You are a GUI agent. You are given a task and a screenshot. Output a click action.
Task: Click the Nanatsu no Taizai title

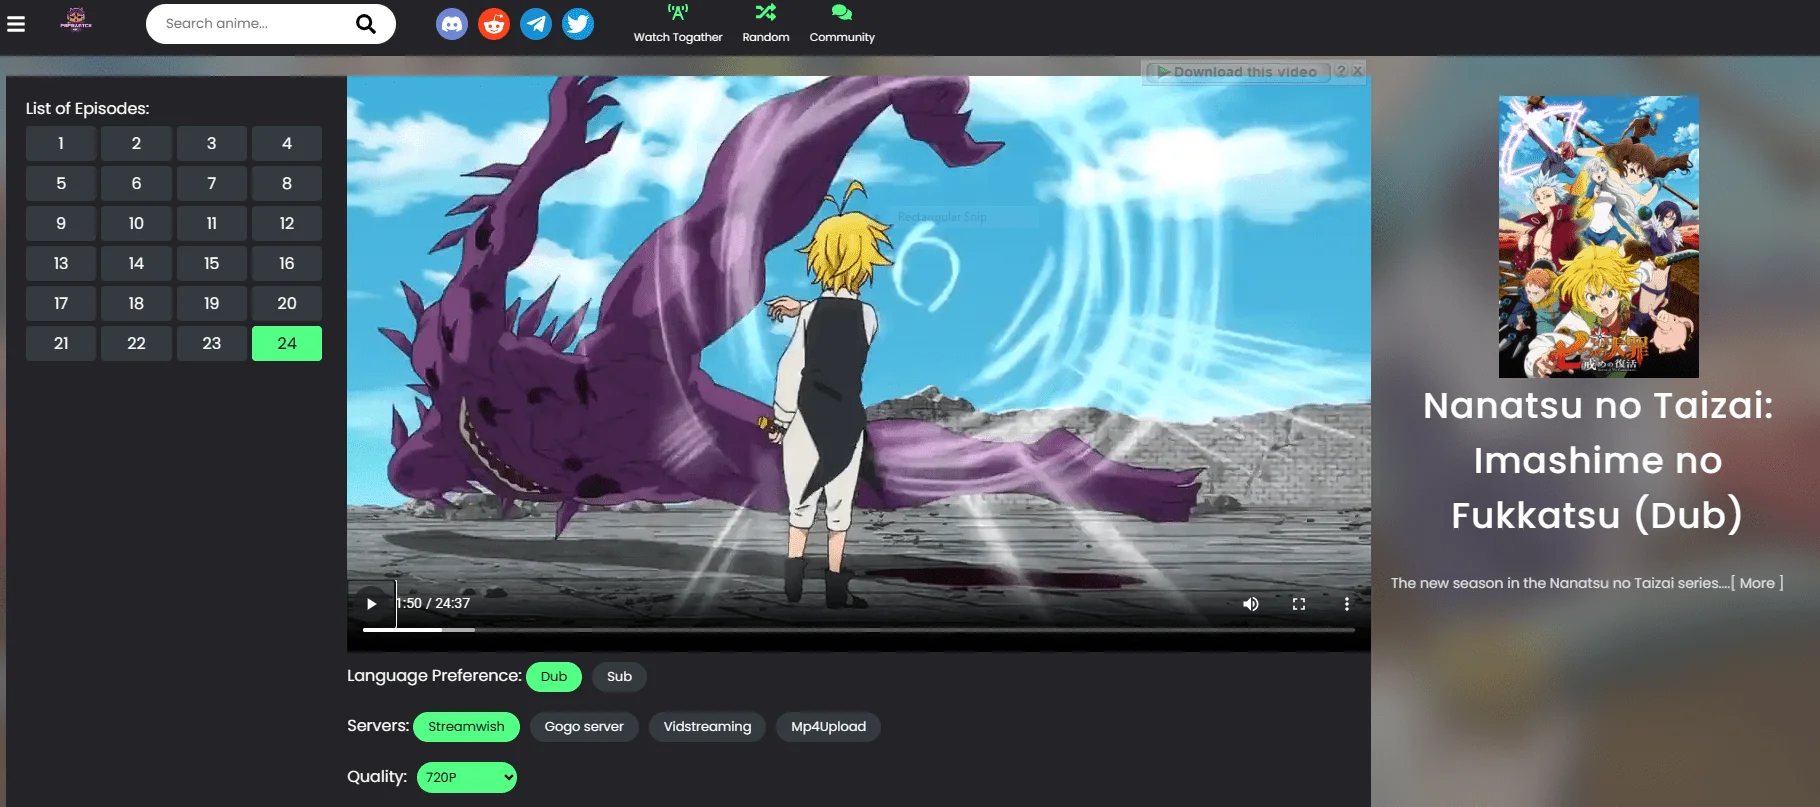tap(1598, 460)
